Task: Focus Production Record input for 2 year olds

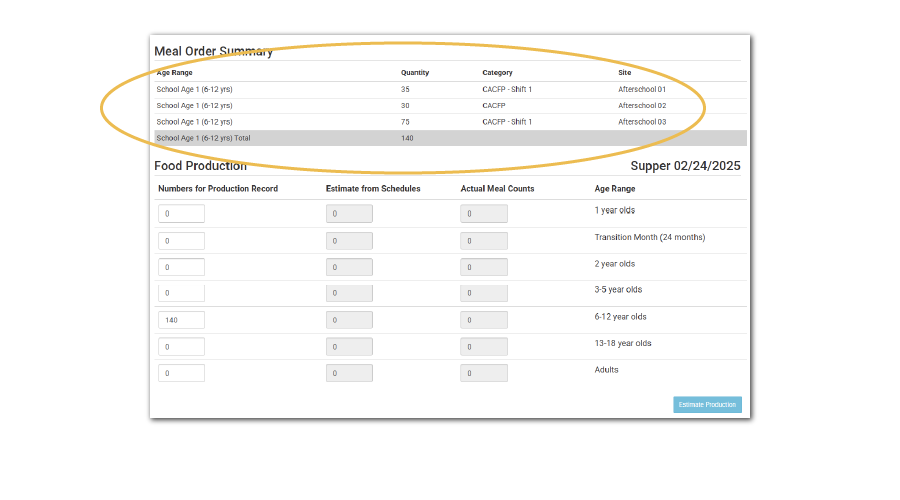Action: (181, 267)
